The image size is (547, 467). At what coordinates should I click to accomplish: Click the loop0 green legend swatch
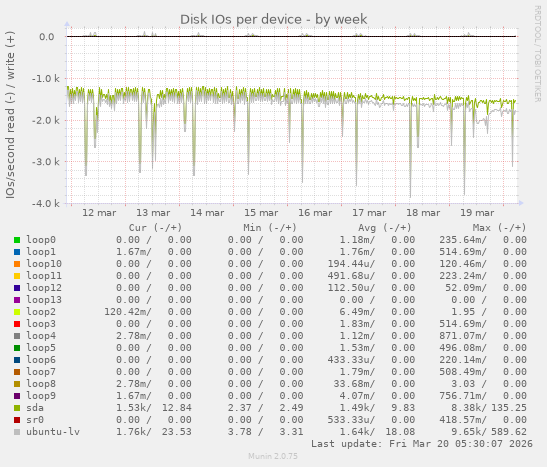pyautogui.click(x=17, y=240)
